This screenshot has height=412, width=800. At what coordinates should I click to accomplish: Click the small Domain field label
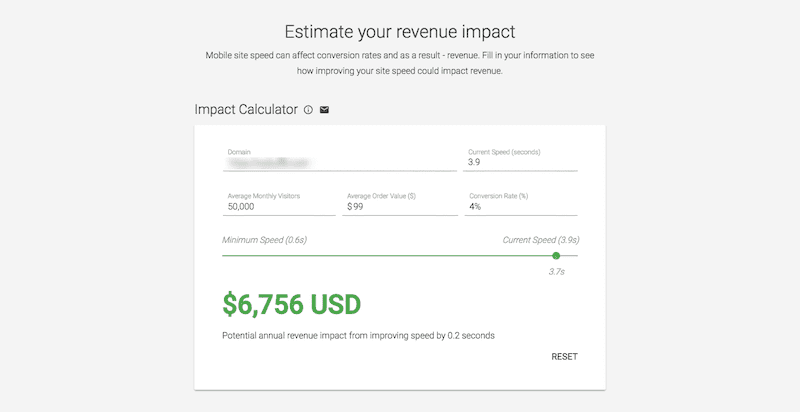[239, 152]
